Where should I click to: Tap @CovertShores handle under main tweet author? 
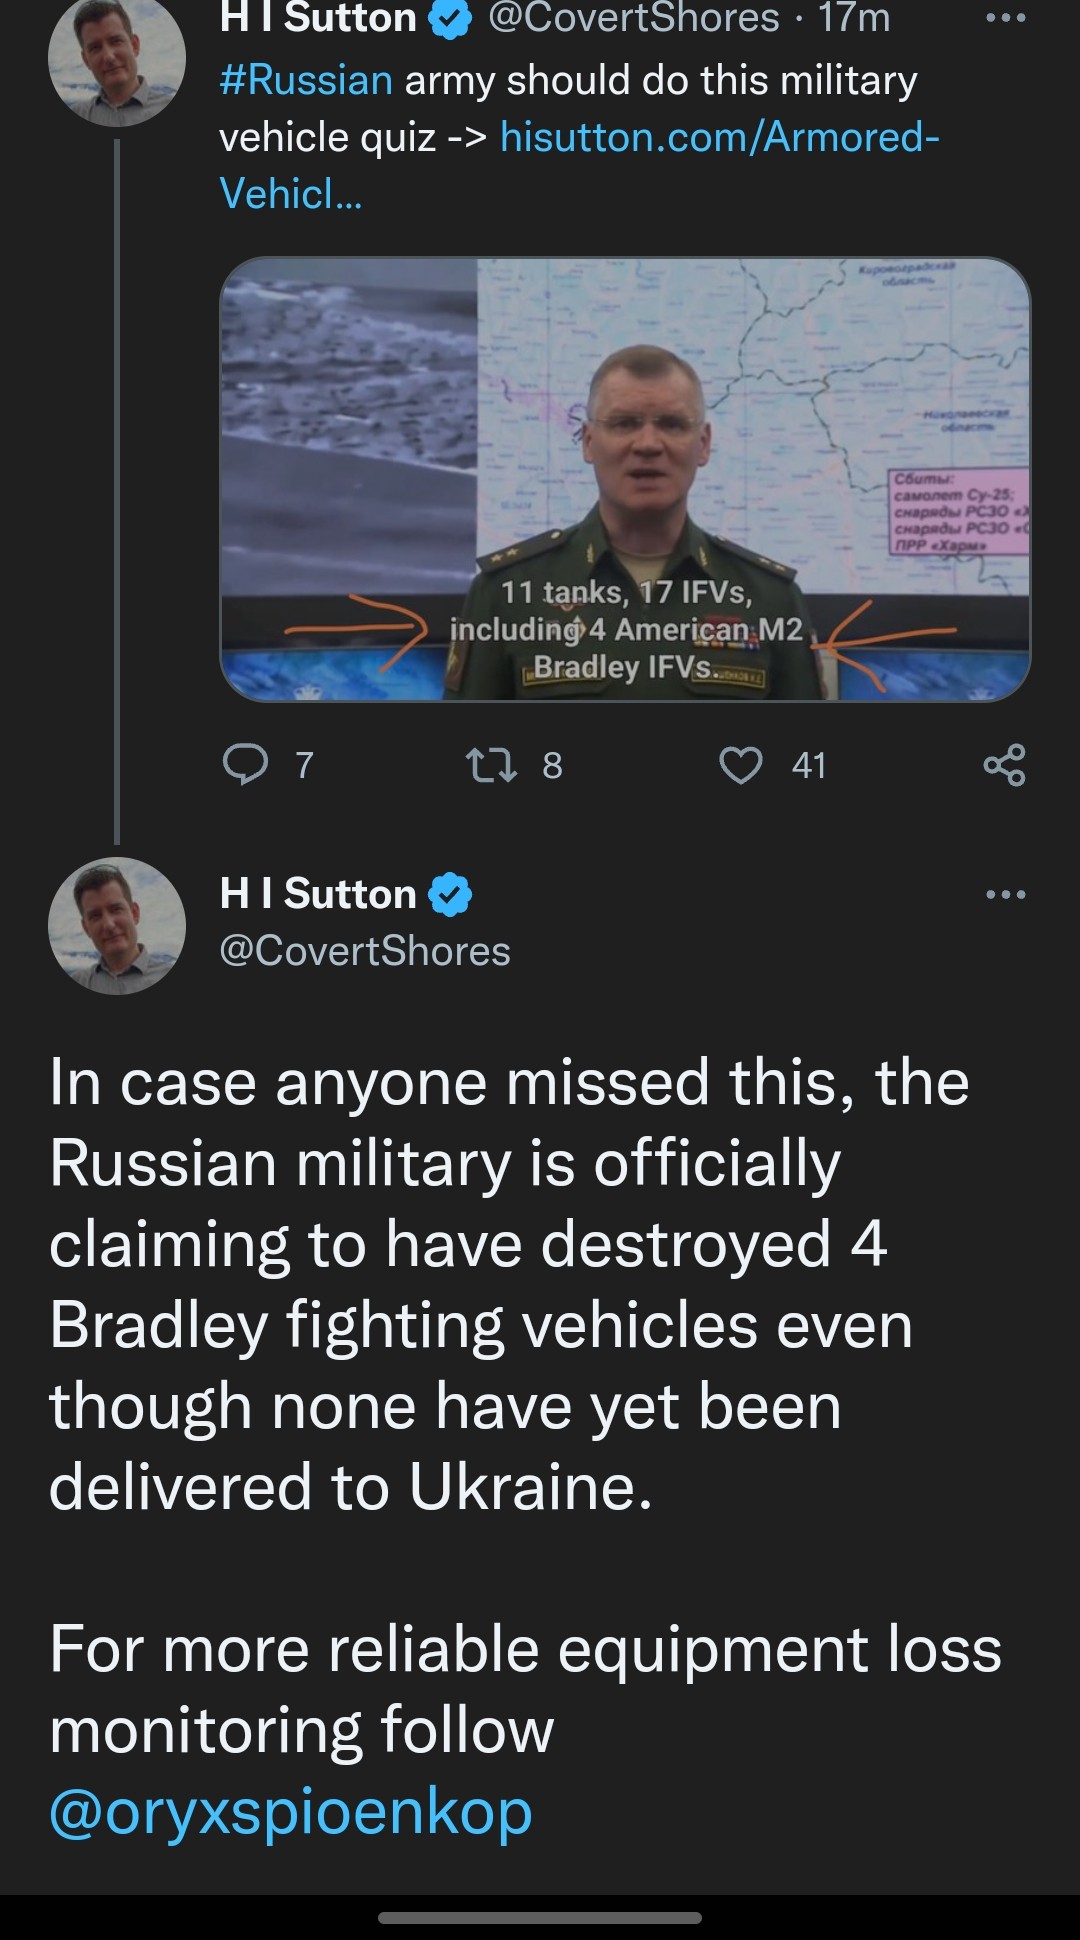click(365, 951)
